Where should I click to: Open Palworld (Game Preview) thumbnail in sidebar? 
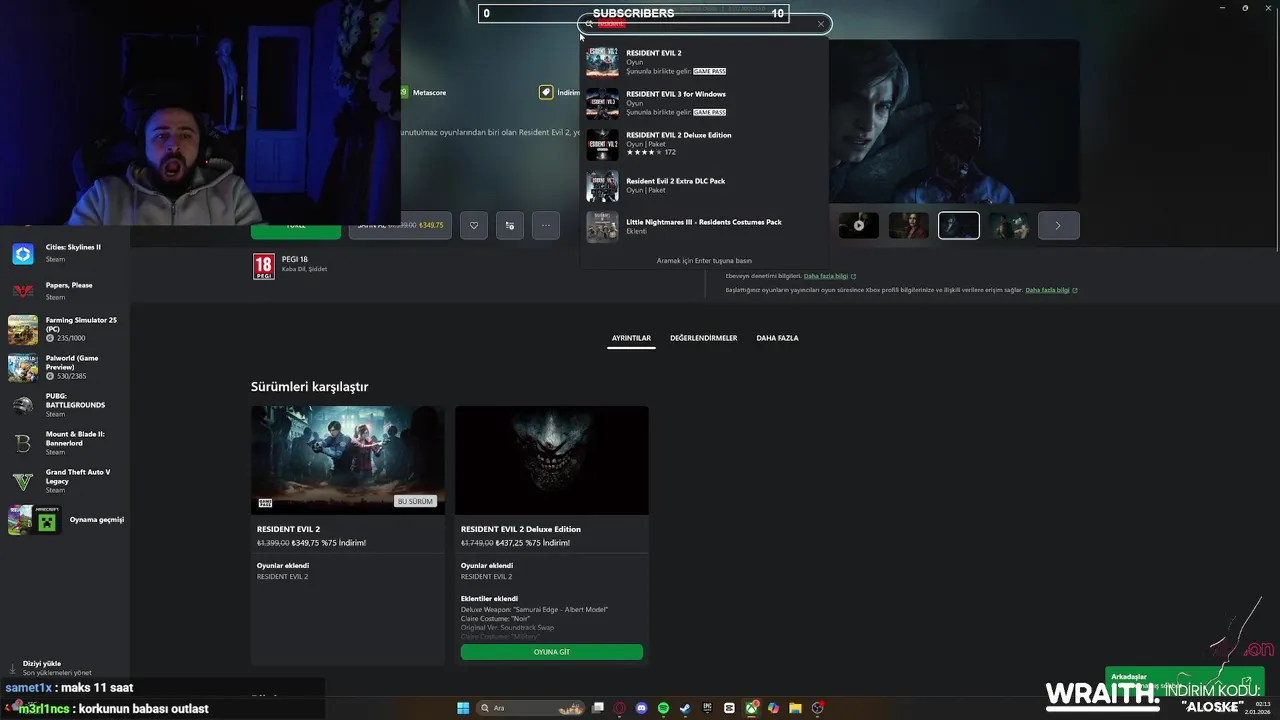coord(23,368)
